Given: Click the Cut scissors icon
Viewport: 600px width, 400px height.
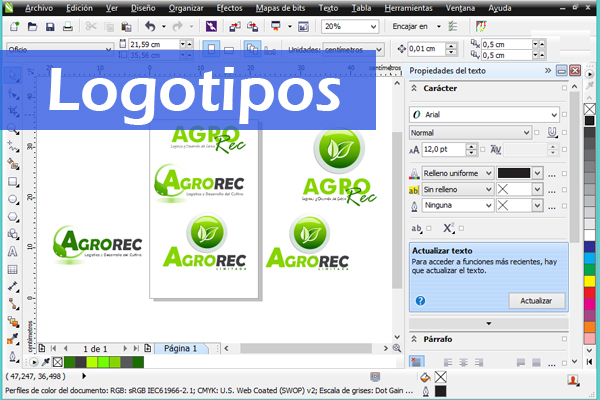Looking at the screenshot, I should point(91,26).
